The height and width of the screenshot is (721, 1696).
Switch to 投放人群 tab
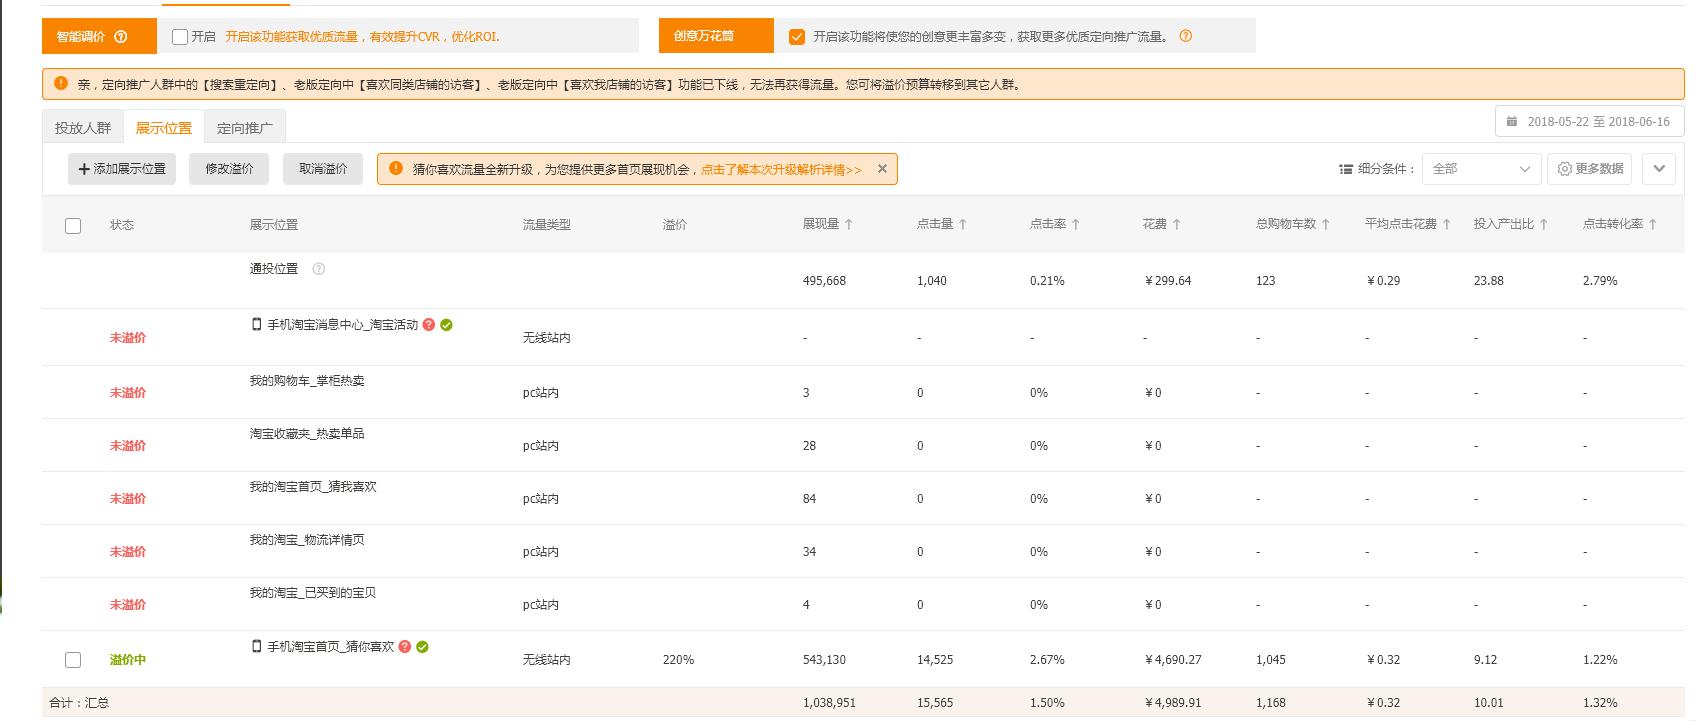[x=83, y=128]
